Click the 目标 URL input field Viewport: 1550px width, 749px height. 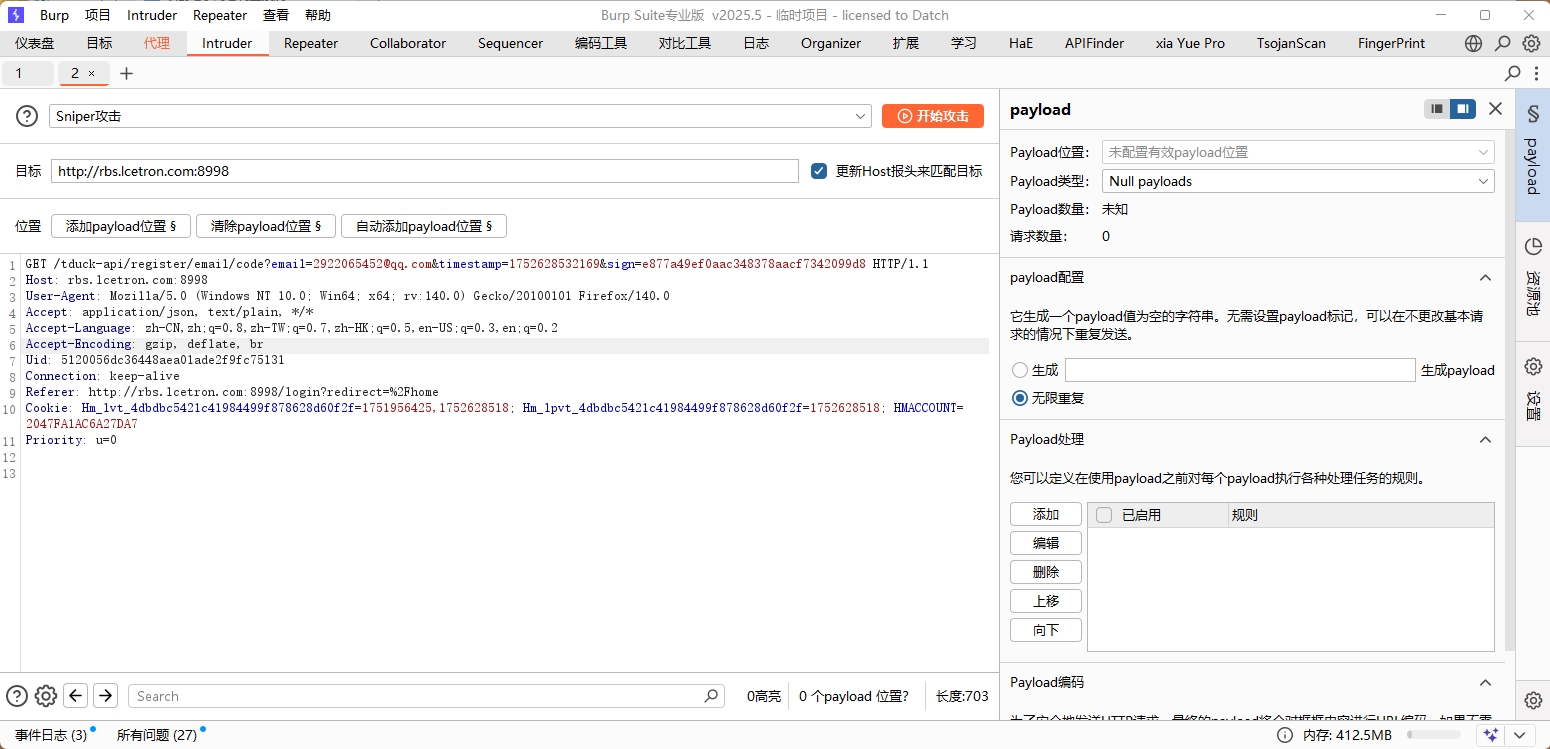click(x=425, y=171)
